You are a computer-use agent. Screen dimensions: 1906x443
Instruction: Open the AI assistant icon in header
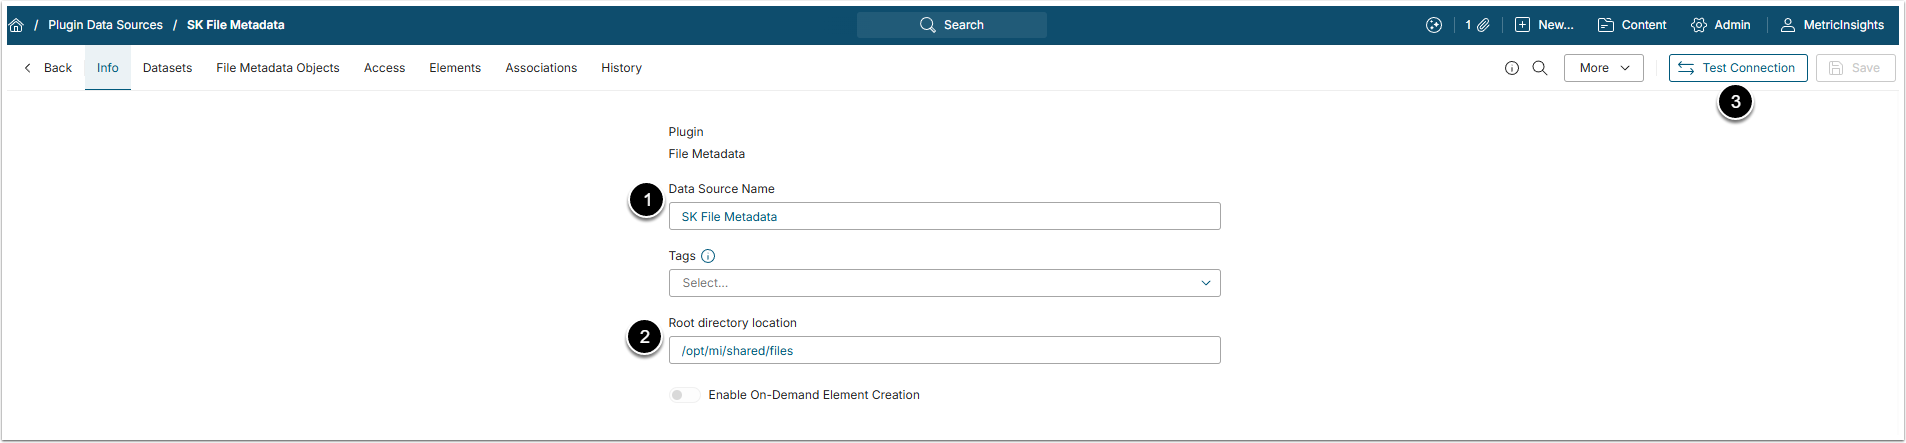[1434, 25]
